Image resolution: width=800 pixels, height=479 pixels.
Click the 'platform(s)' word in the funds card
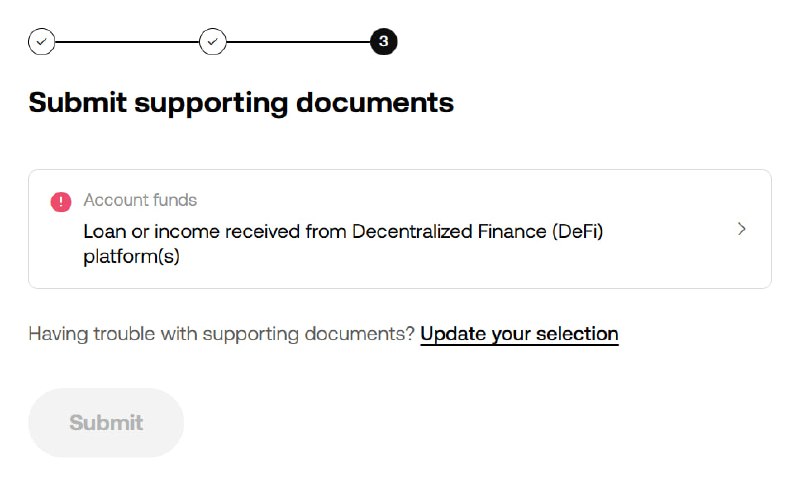[x=132, y=257]
